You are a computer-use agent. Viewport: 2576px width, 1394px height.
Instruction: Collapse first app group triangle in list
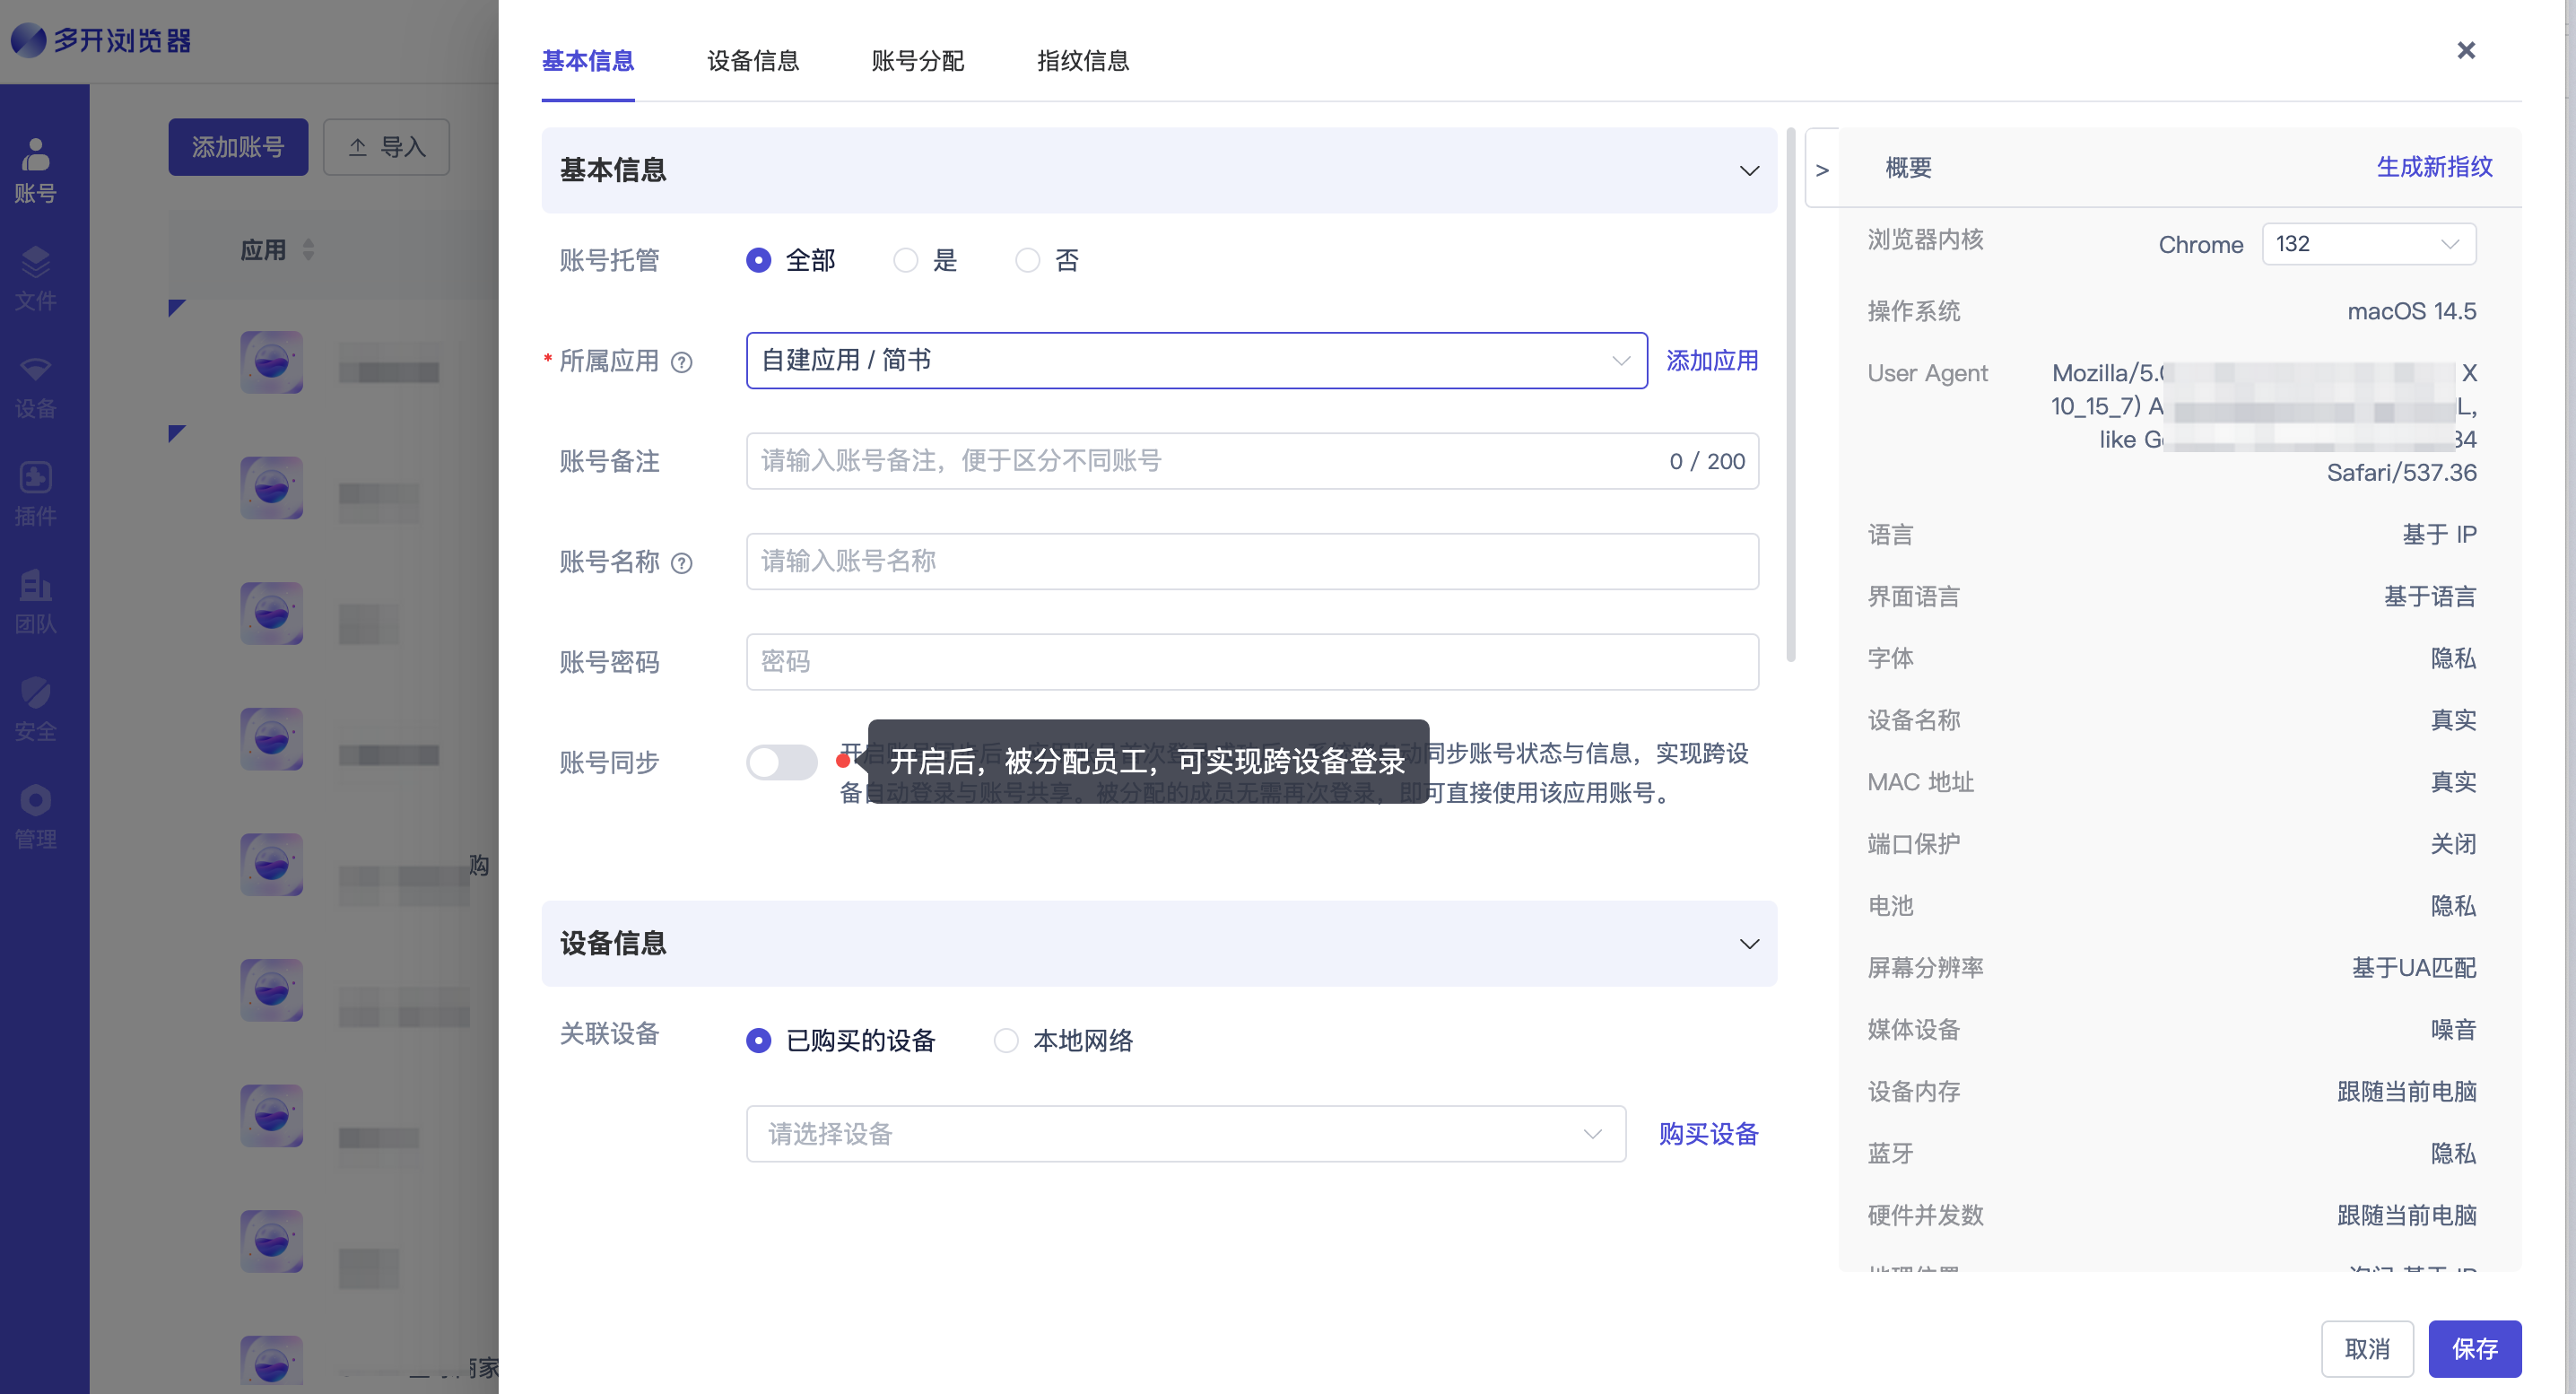pyautogui.click(x=176, y=307)
